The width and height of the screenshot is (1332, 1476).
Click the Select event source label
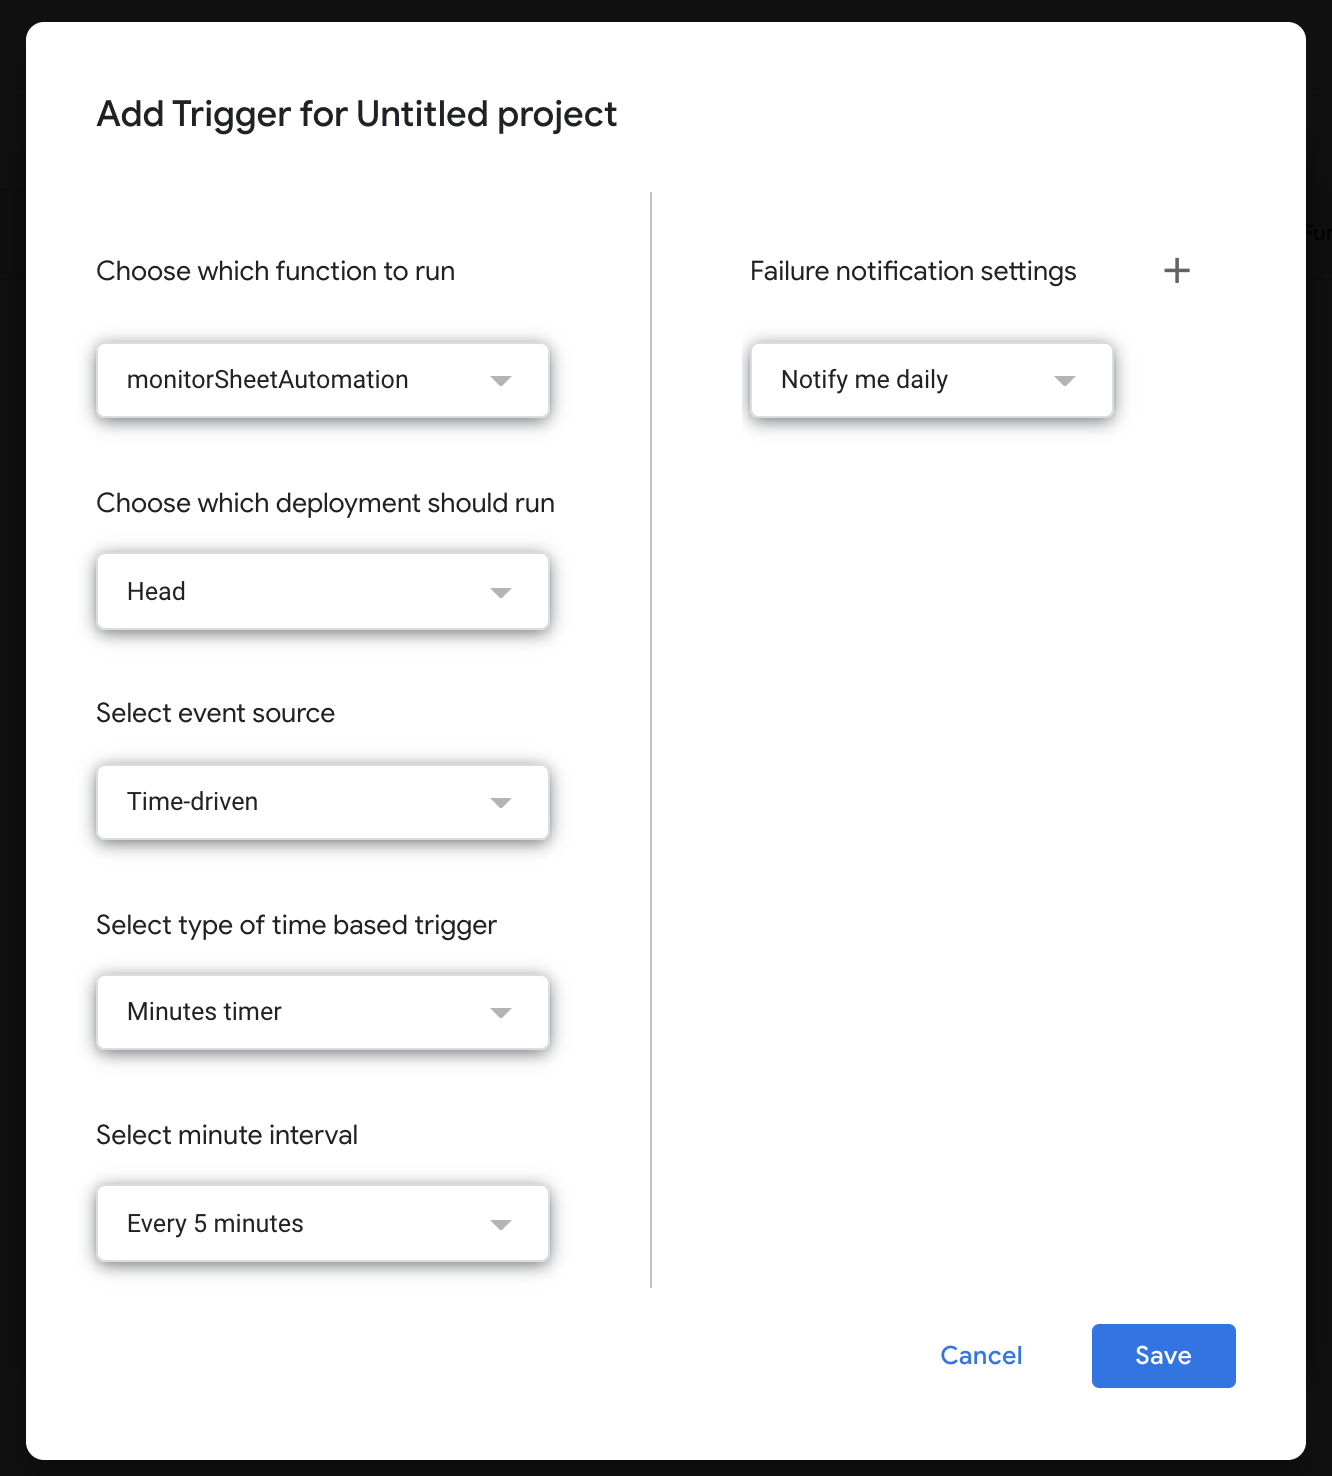pos(216,713)
